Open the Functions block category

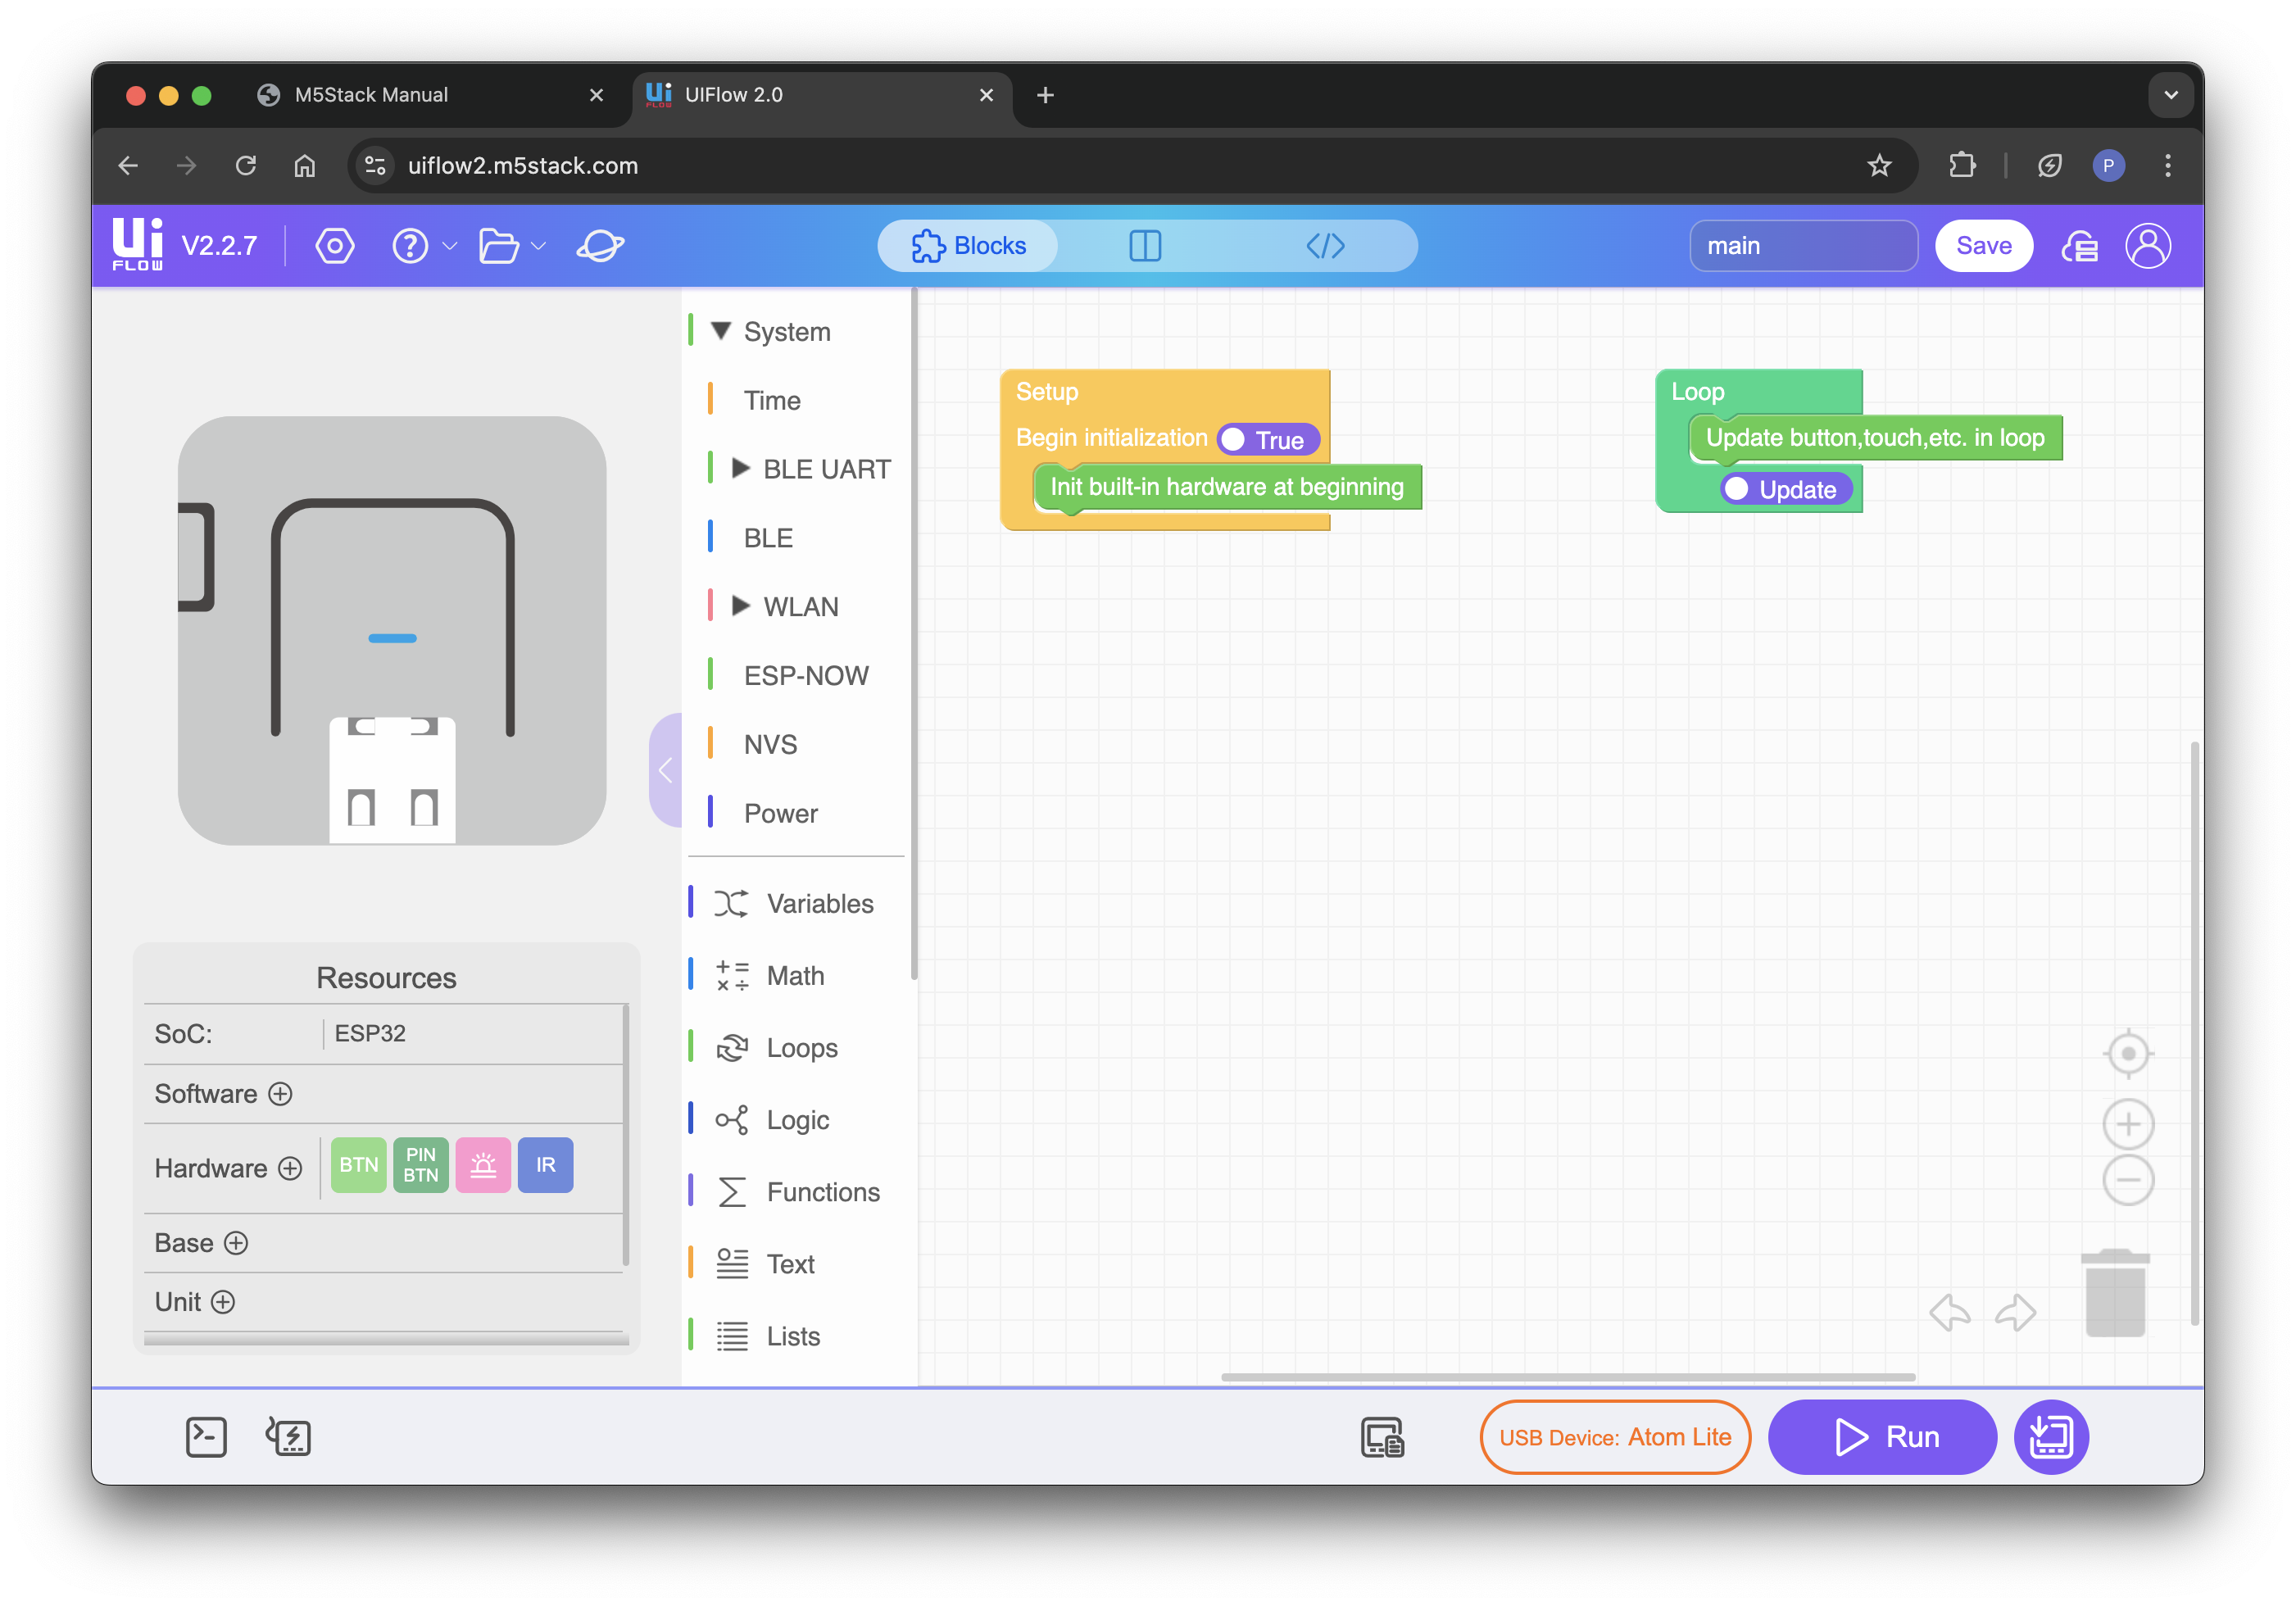point(798,1192)
